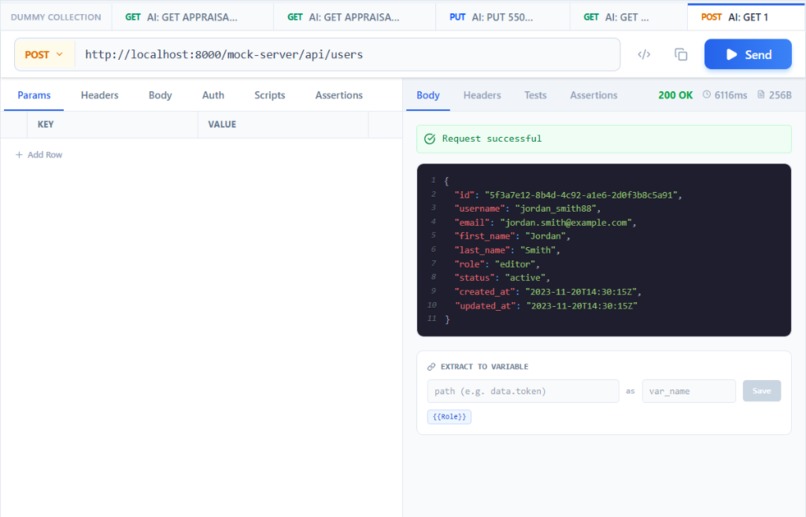
Task: Click the "created_at" line in response
Action: (x=548, y=291)
